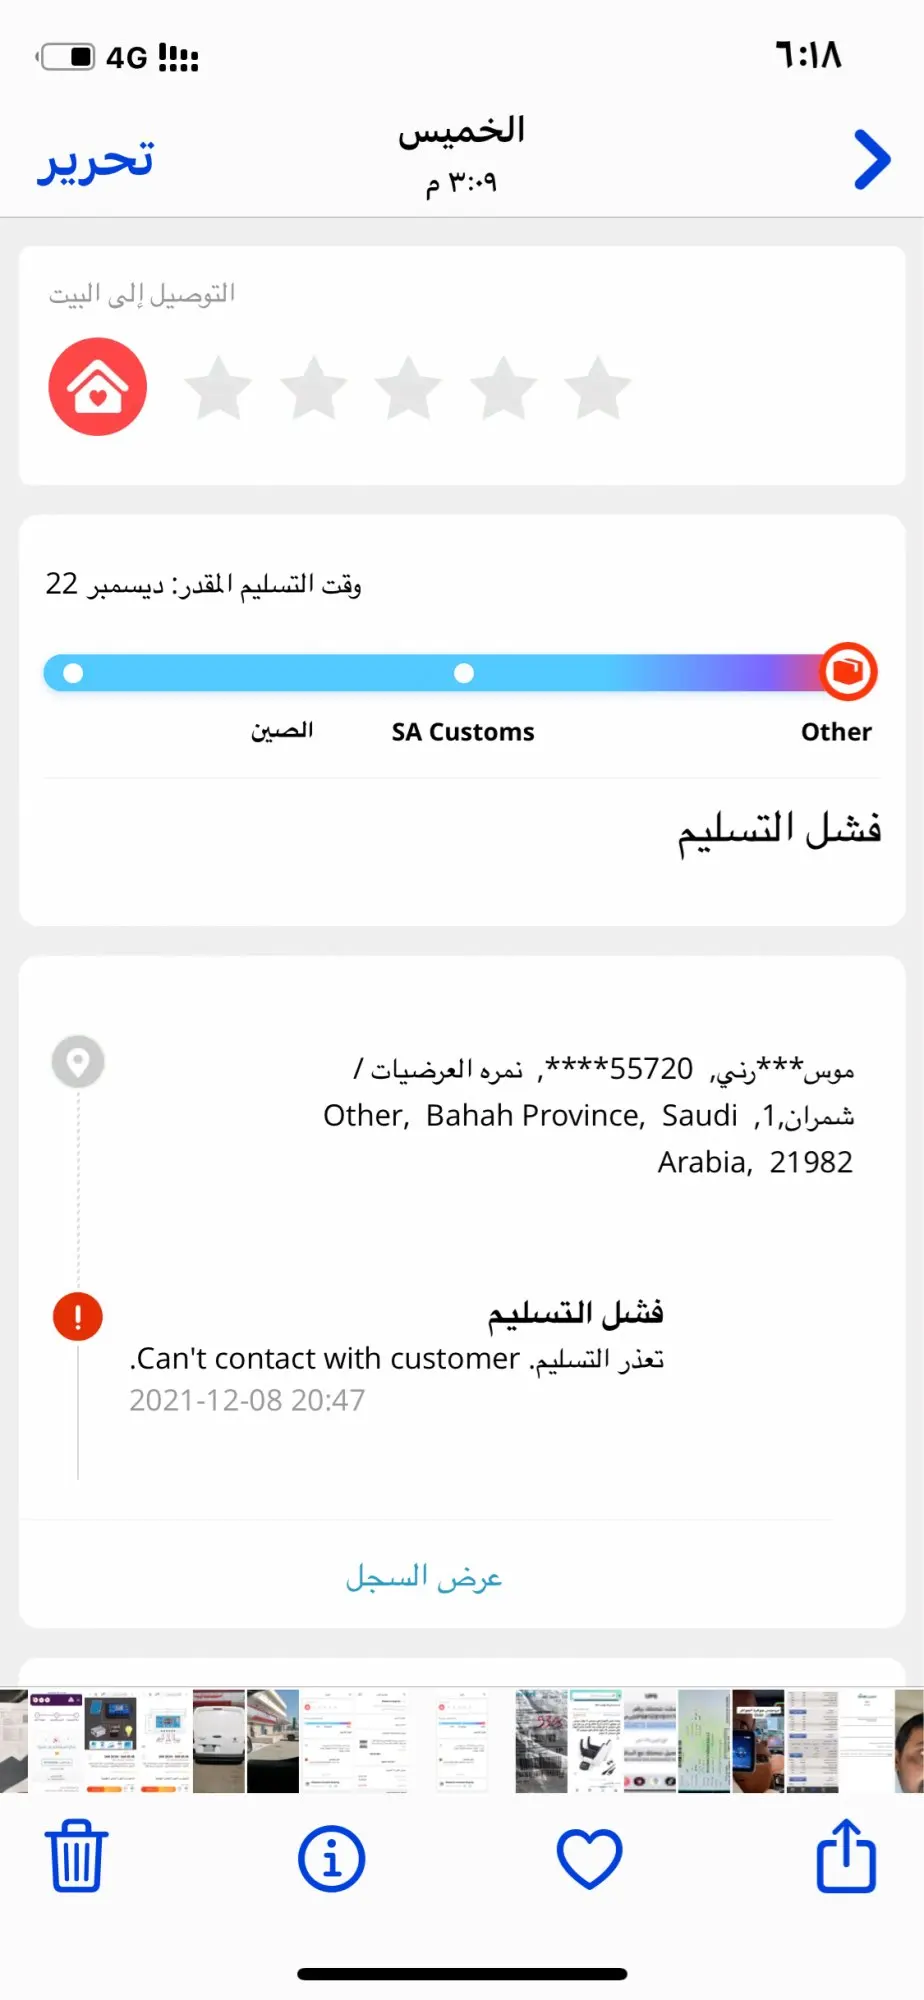Tap the red delivery failed alert icon

click(78, 1316)
